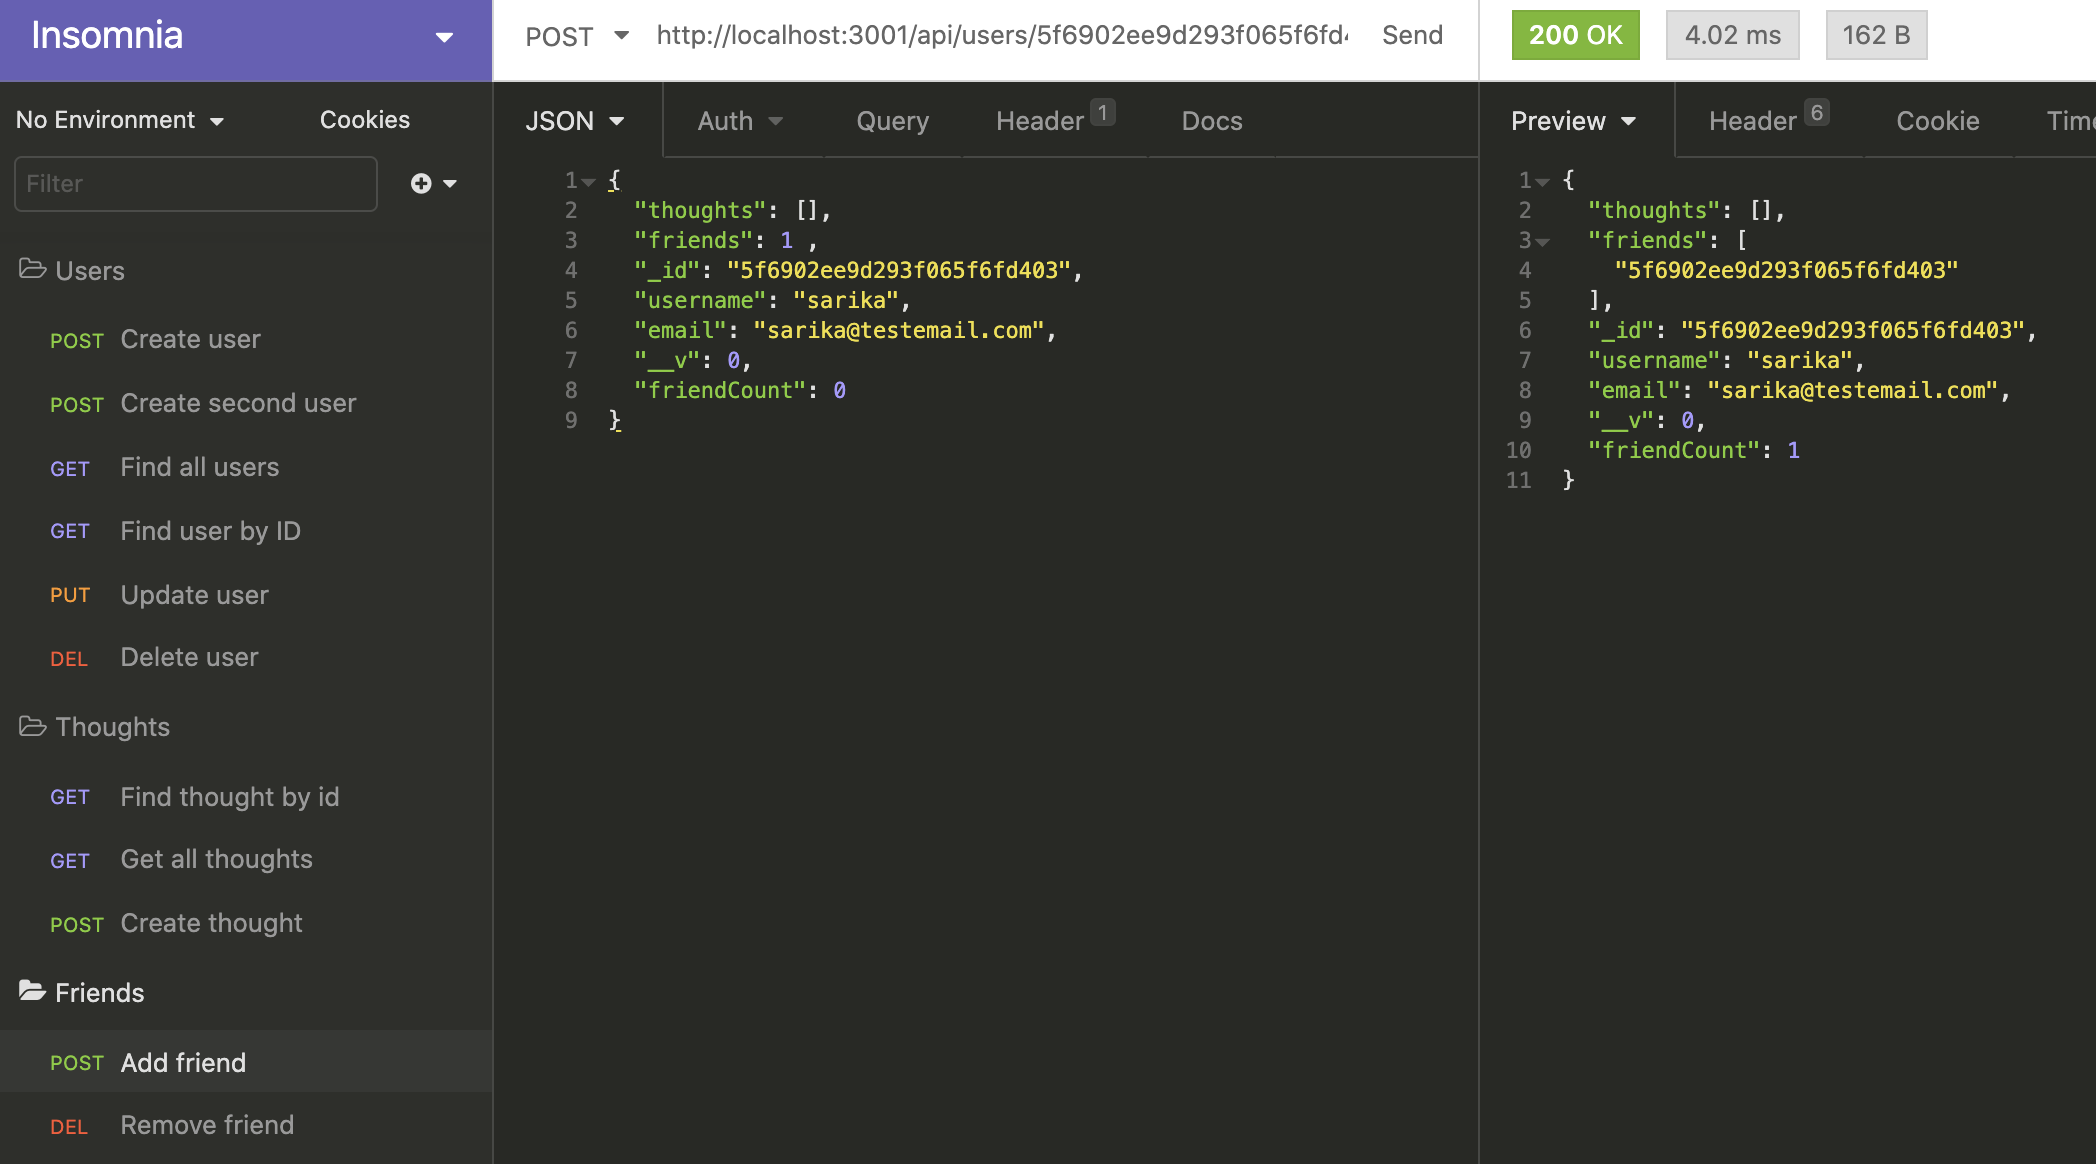Viewport: 2096px width, 1164px height.
Task: Collapse the Users folder icon
Action: click(x=33, y=269)
